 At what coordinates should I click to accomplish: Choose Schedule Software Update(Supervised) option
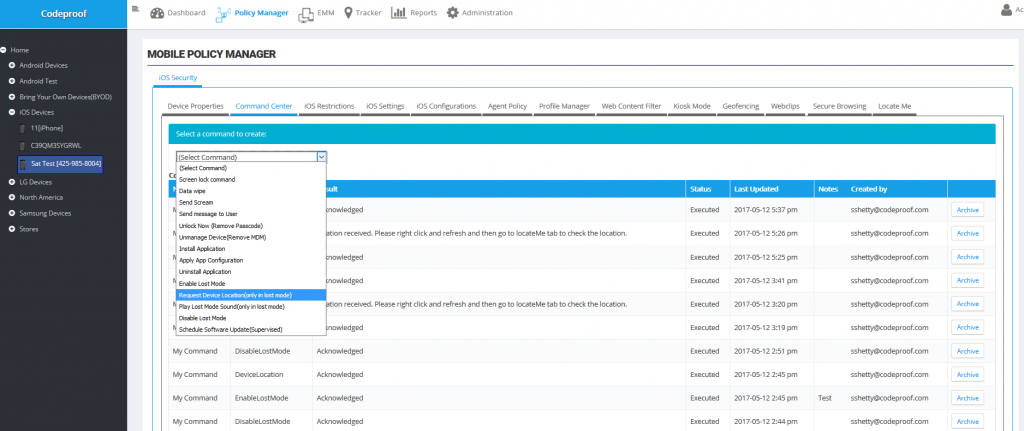251,330
